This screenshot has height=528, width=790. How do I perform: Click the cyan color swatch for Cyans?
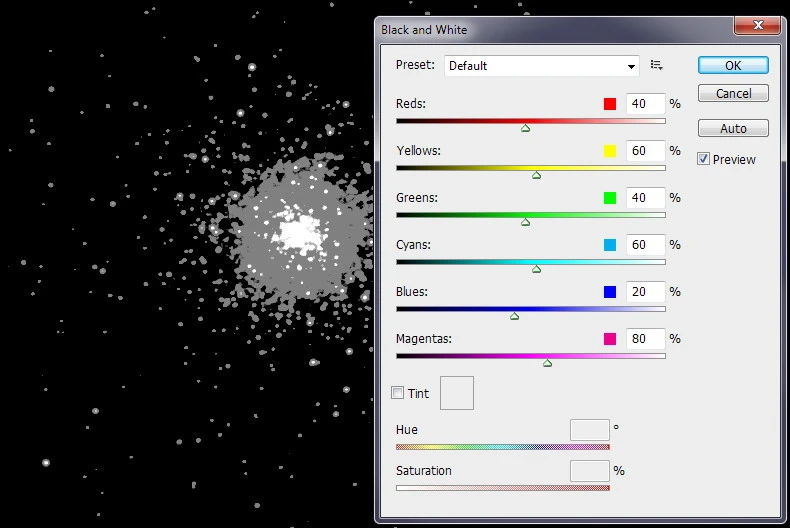coord(610,245)
